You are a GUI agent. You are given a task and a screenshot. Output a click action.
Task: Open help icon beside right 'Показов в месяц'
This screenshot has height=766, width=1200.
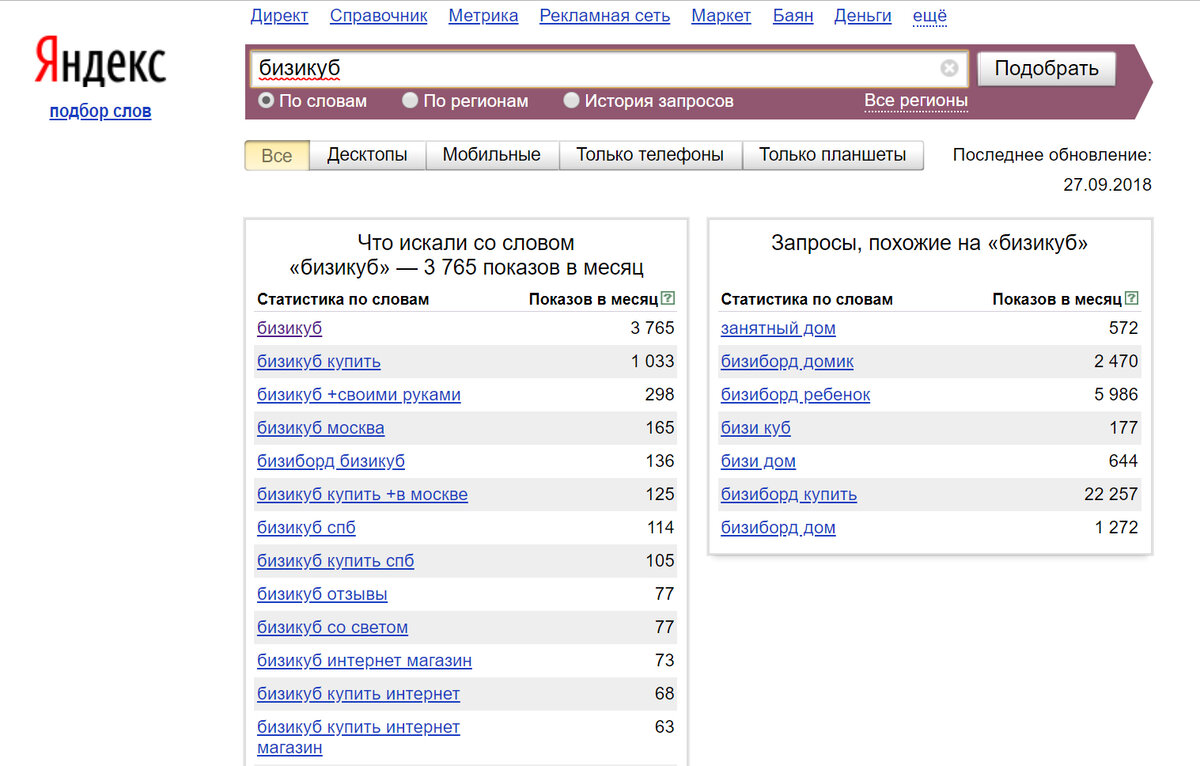1132,298
